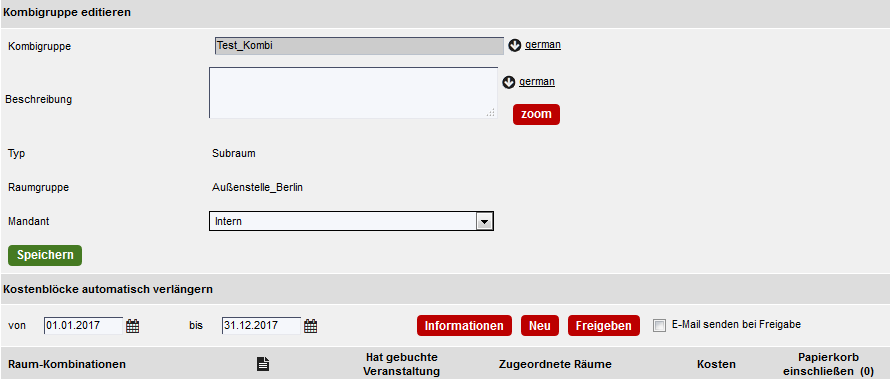Screen dimensions: 890x379
Task: Focus the Kombigruppe field with Test_Kombi
Action: click(x=359, y=46)
